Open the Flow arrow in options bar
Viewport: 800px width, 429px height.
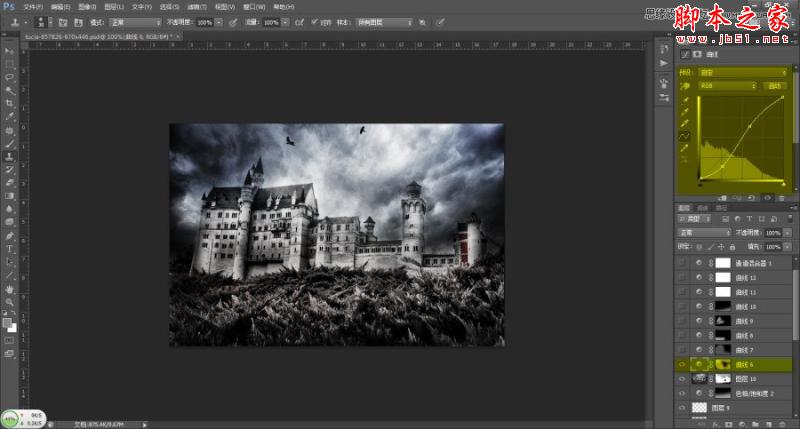(285, 22)
